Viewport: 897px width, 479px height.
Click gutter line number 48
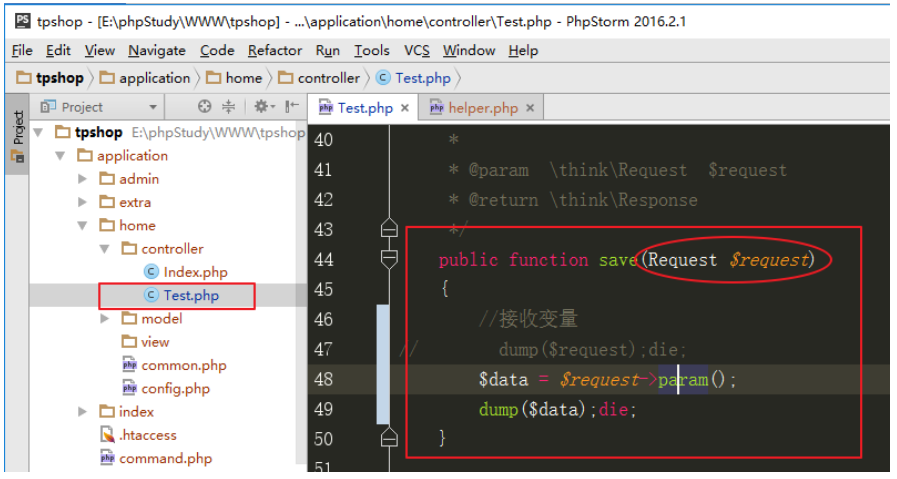[323, 379]
